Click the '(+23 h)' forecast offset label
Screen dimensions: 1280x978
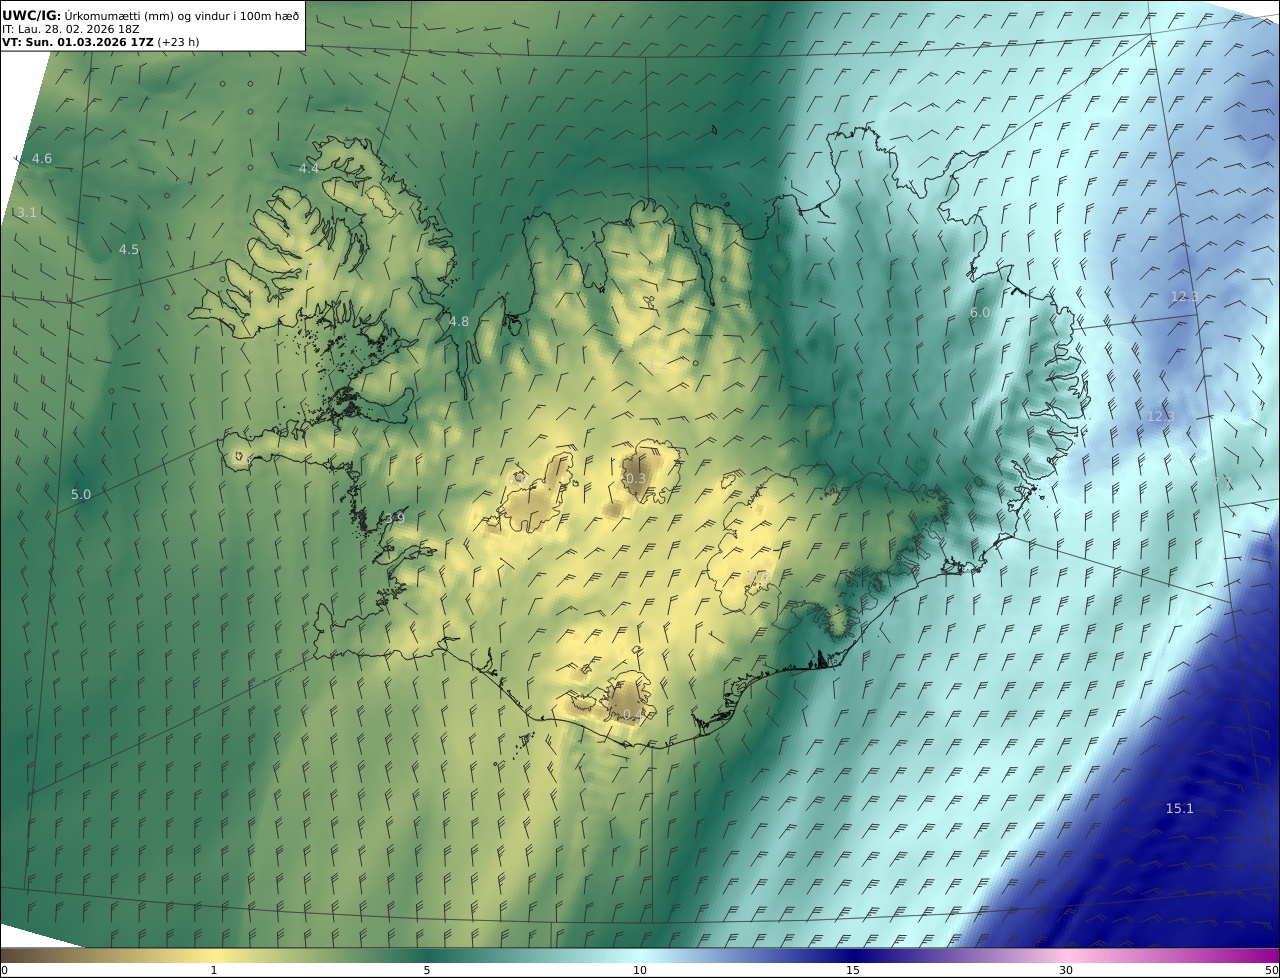[178, 42]
